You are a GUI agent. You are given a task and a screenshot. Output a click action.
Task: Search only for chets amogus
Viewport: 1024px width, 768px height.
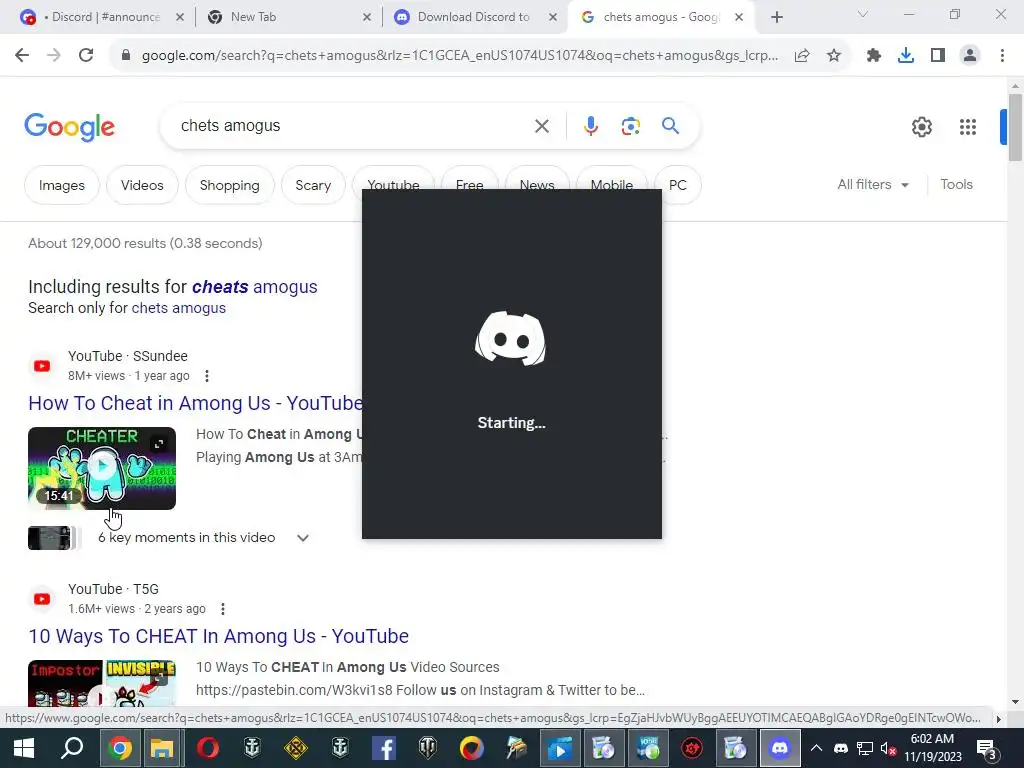(178, 308)
